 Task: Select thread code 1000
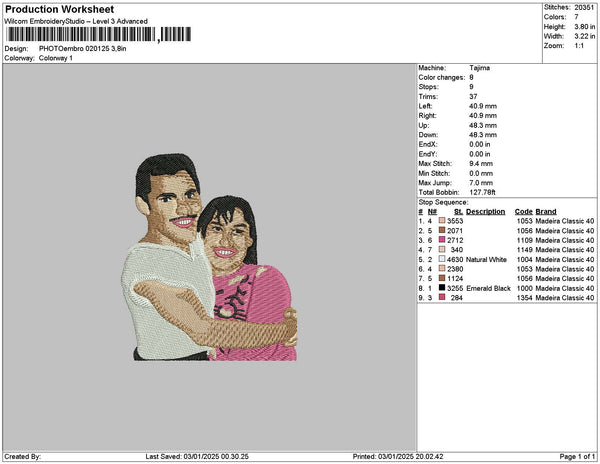pos(524,288)
